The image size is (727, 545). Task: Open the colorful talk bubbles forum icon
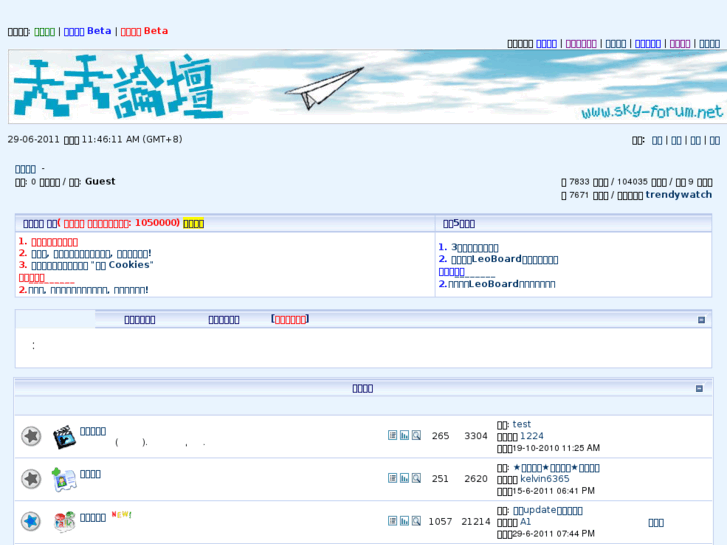64,521
